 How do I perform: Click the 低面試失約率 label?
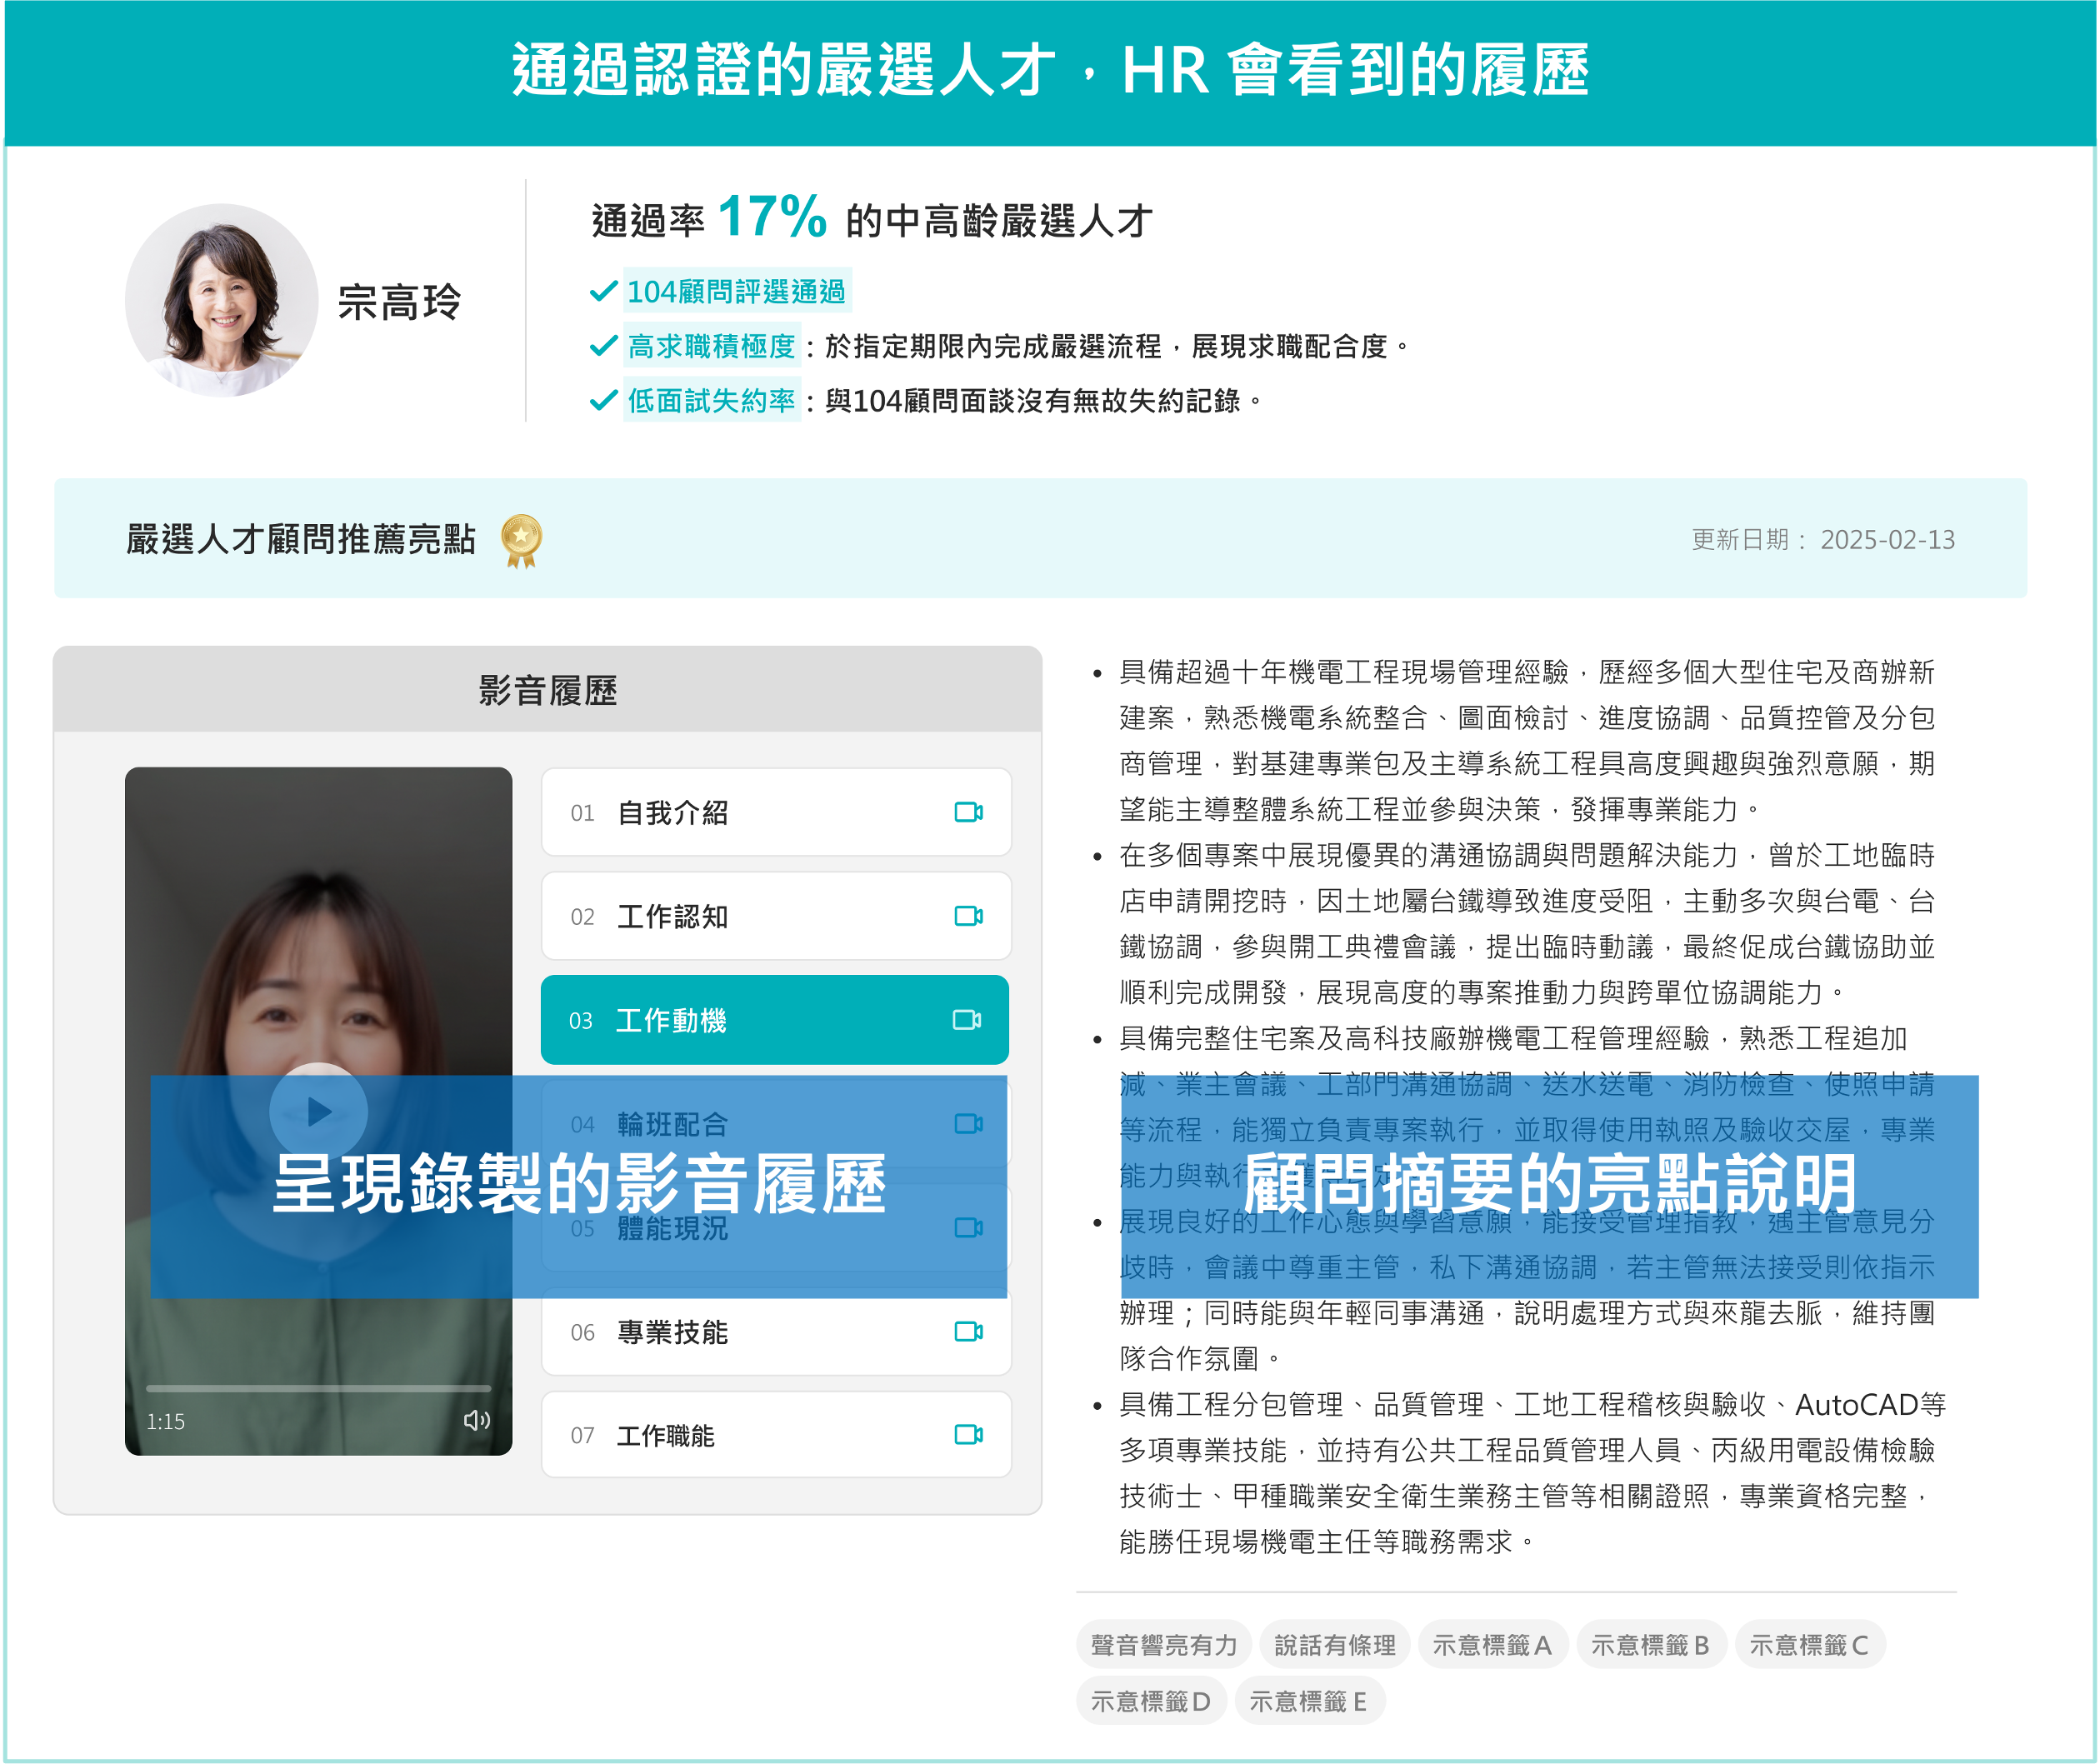pos(712,401)
